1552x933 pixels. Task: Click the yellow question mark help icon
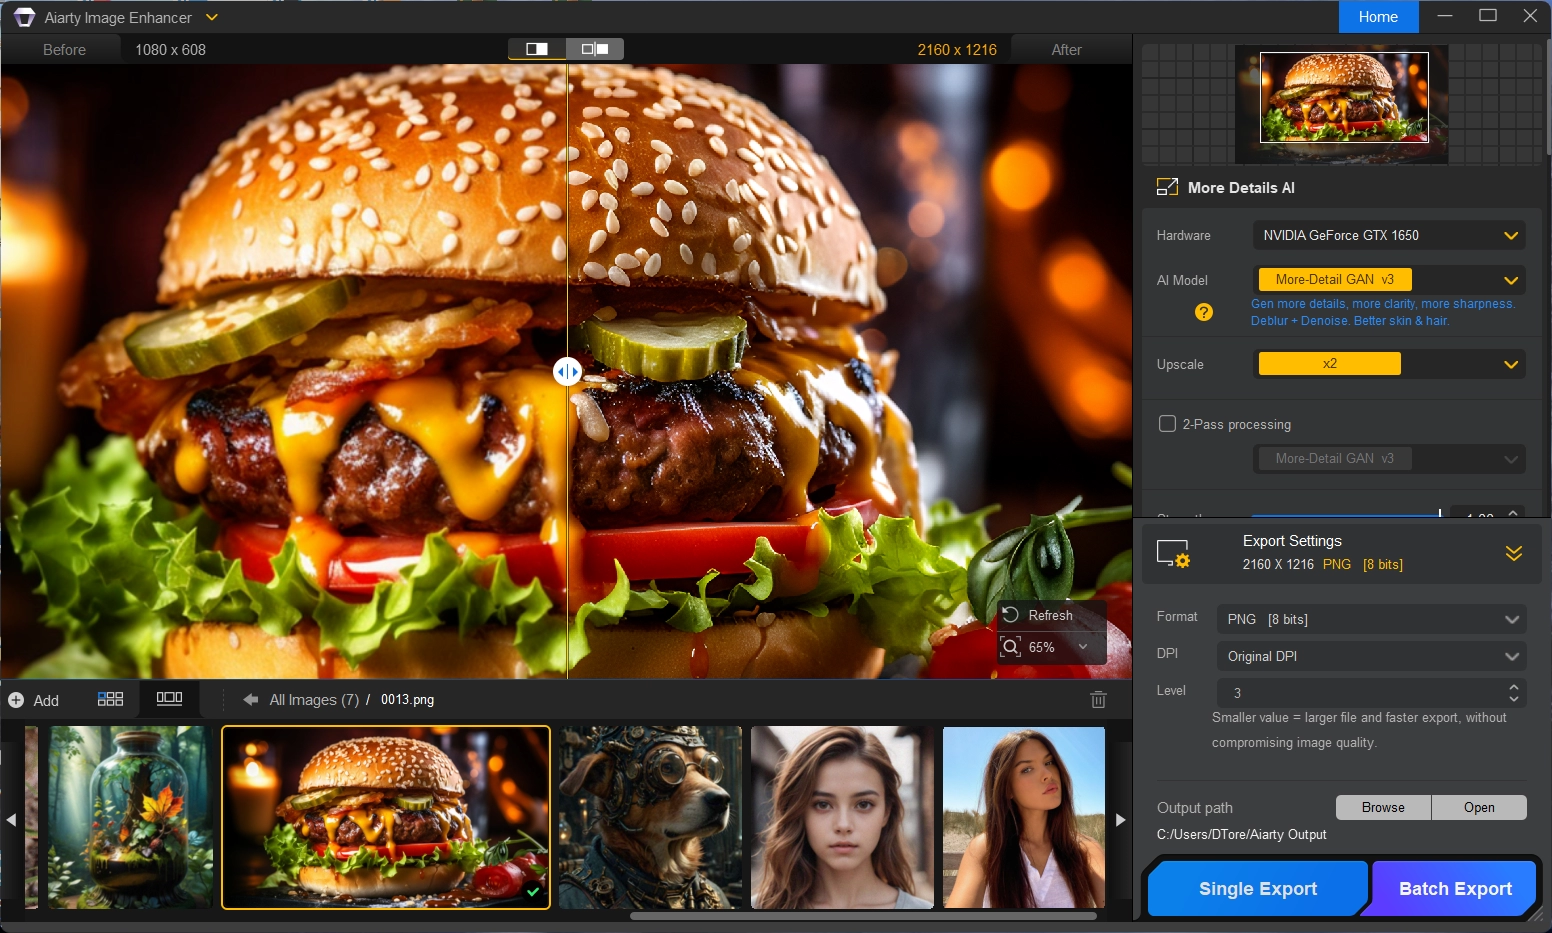[x=1204, y=312]
